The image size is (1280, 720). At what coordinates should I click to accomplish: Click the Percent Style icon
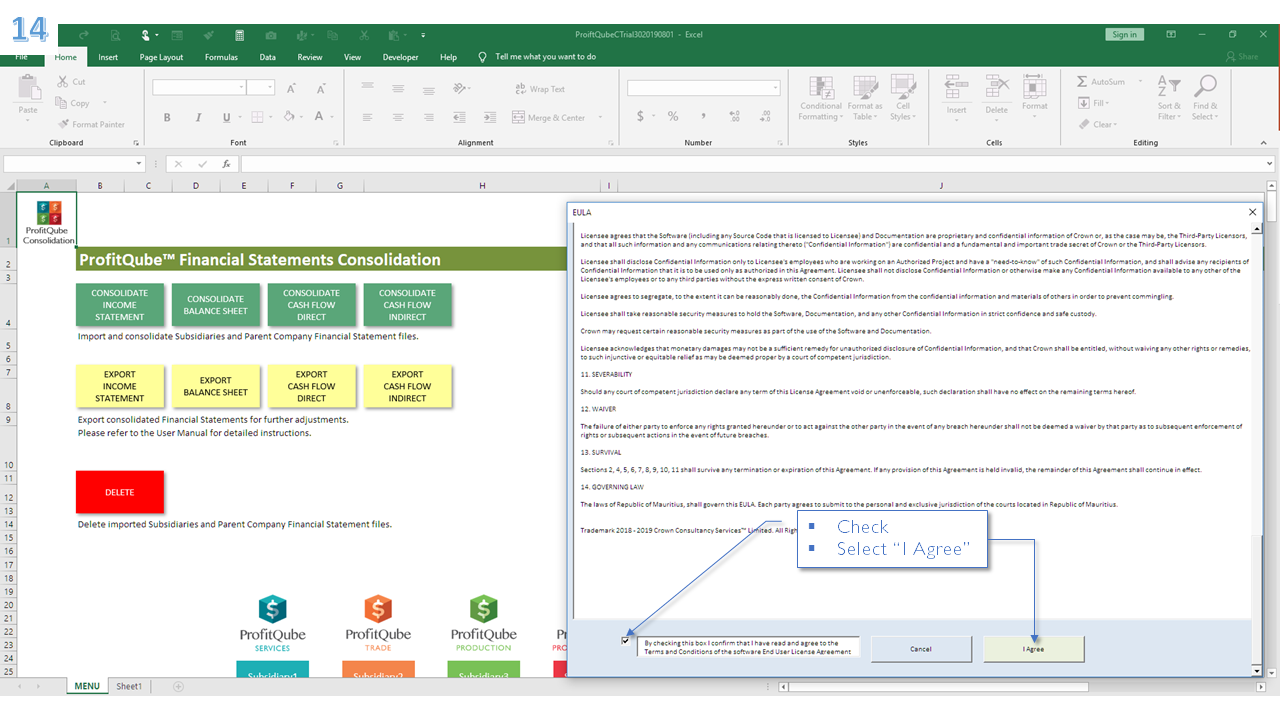[x=673, y=117]
